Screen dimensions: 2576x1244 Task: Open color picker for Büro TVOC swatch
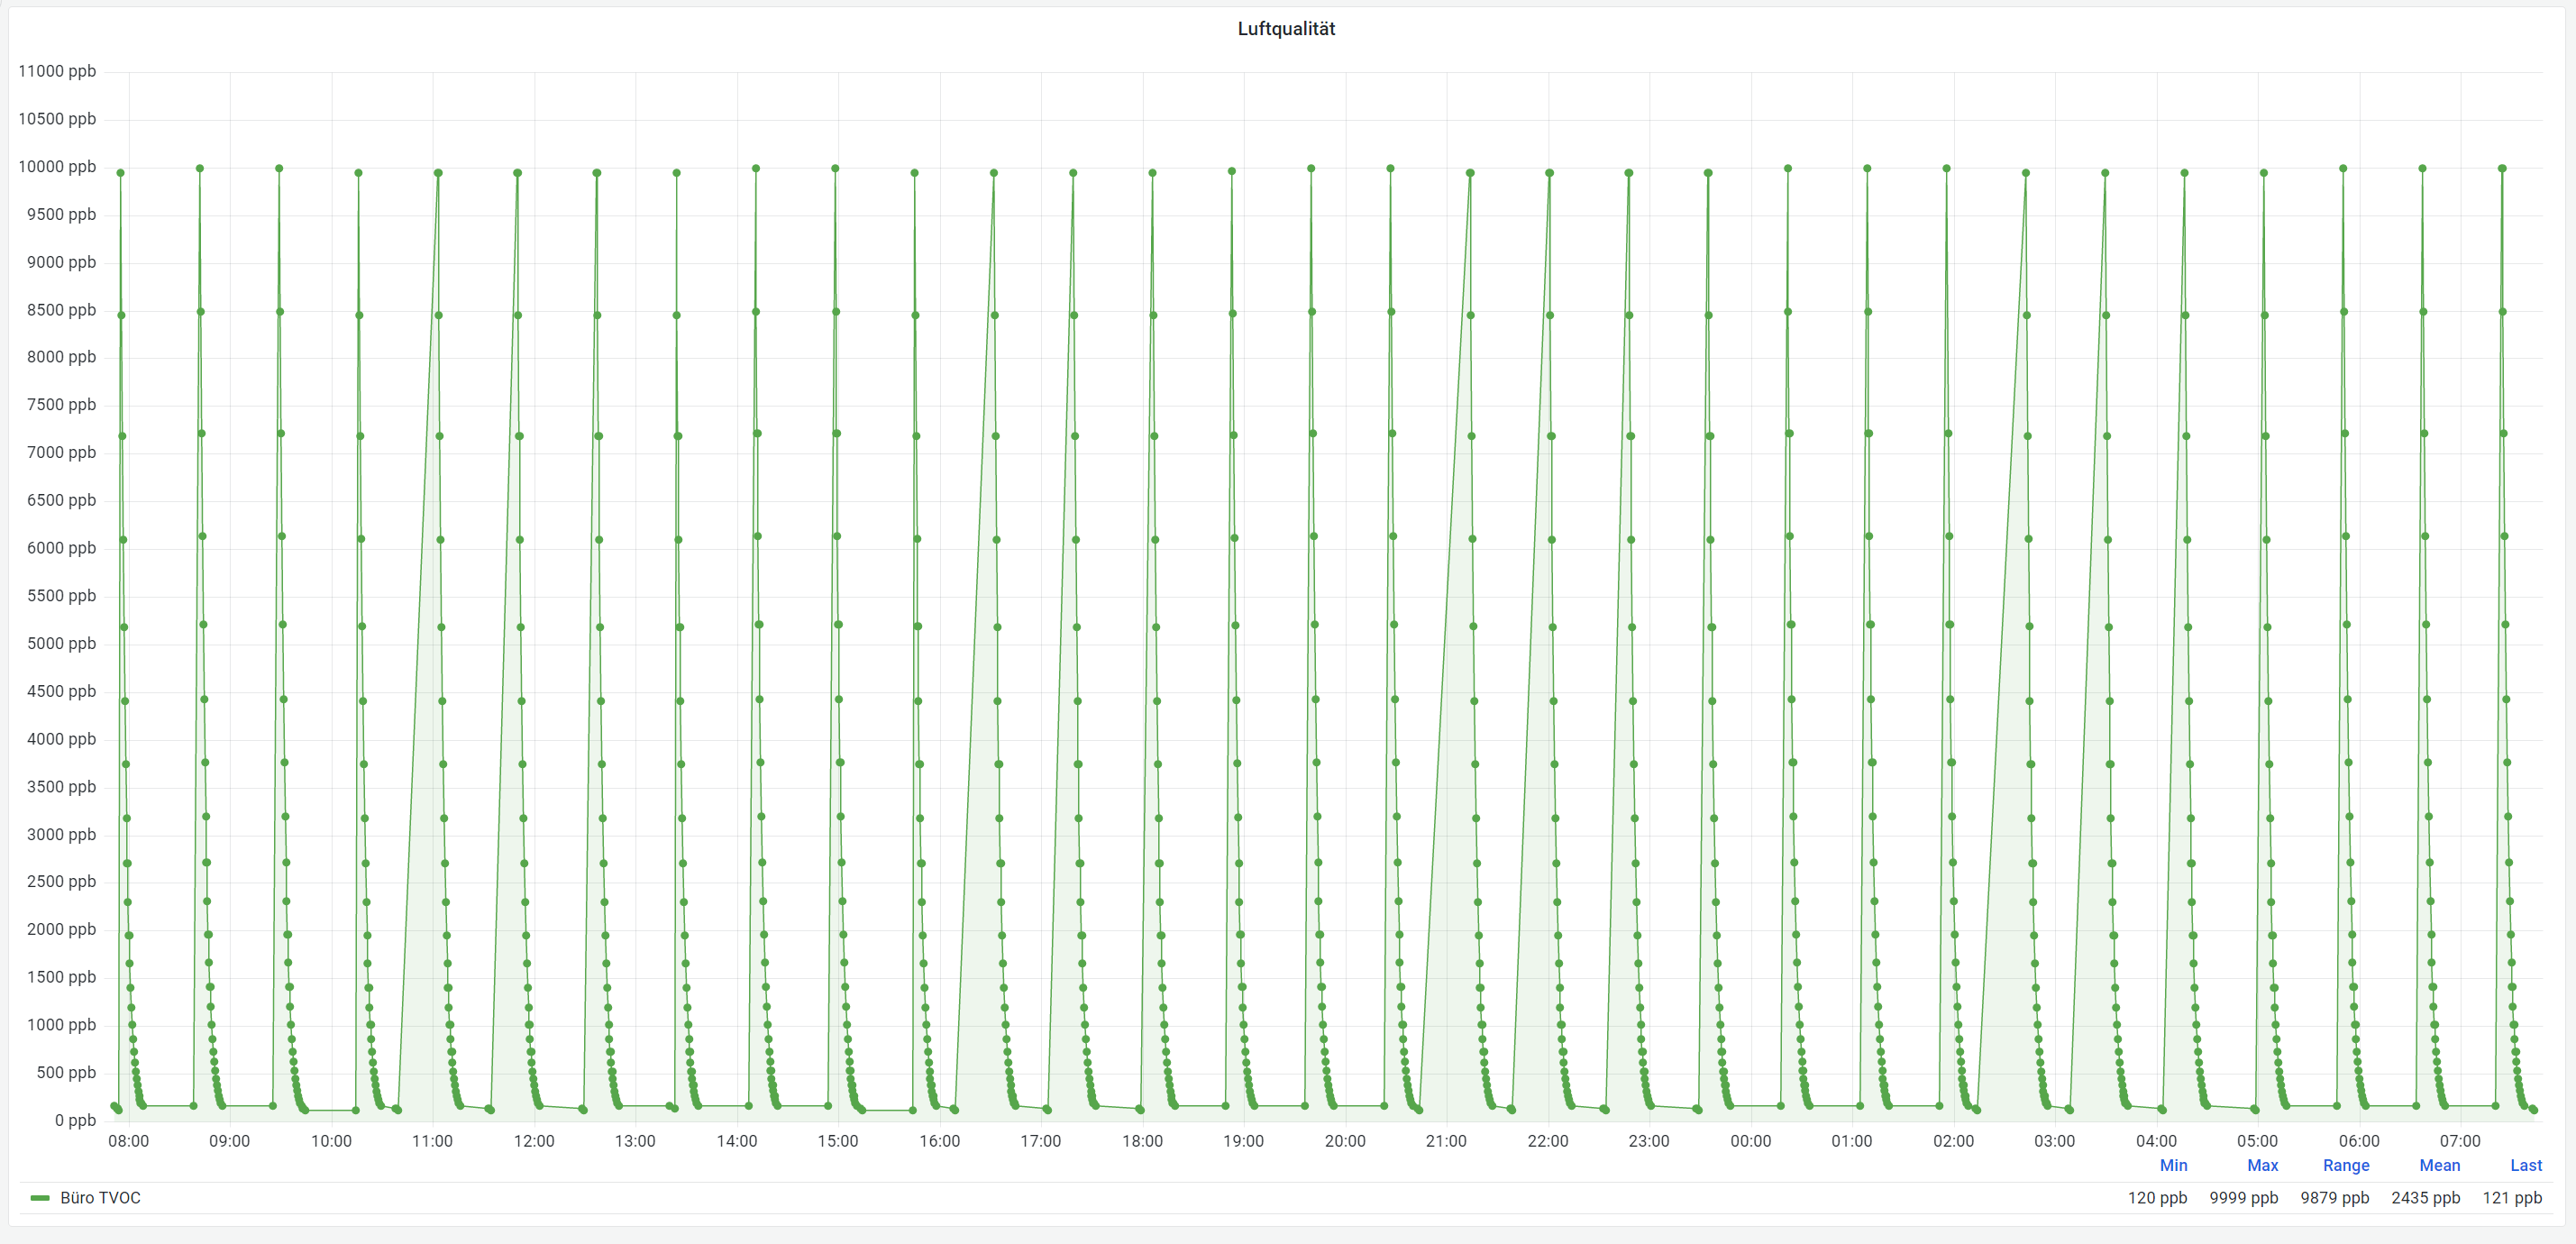pos(40,1197)
